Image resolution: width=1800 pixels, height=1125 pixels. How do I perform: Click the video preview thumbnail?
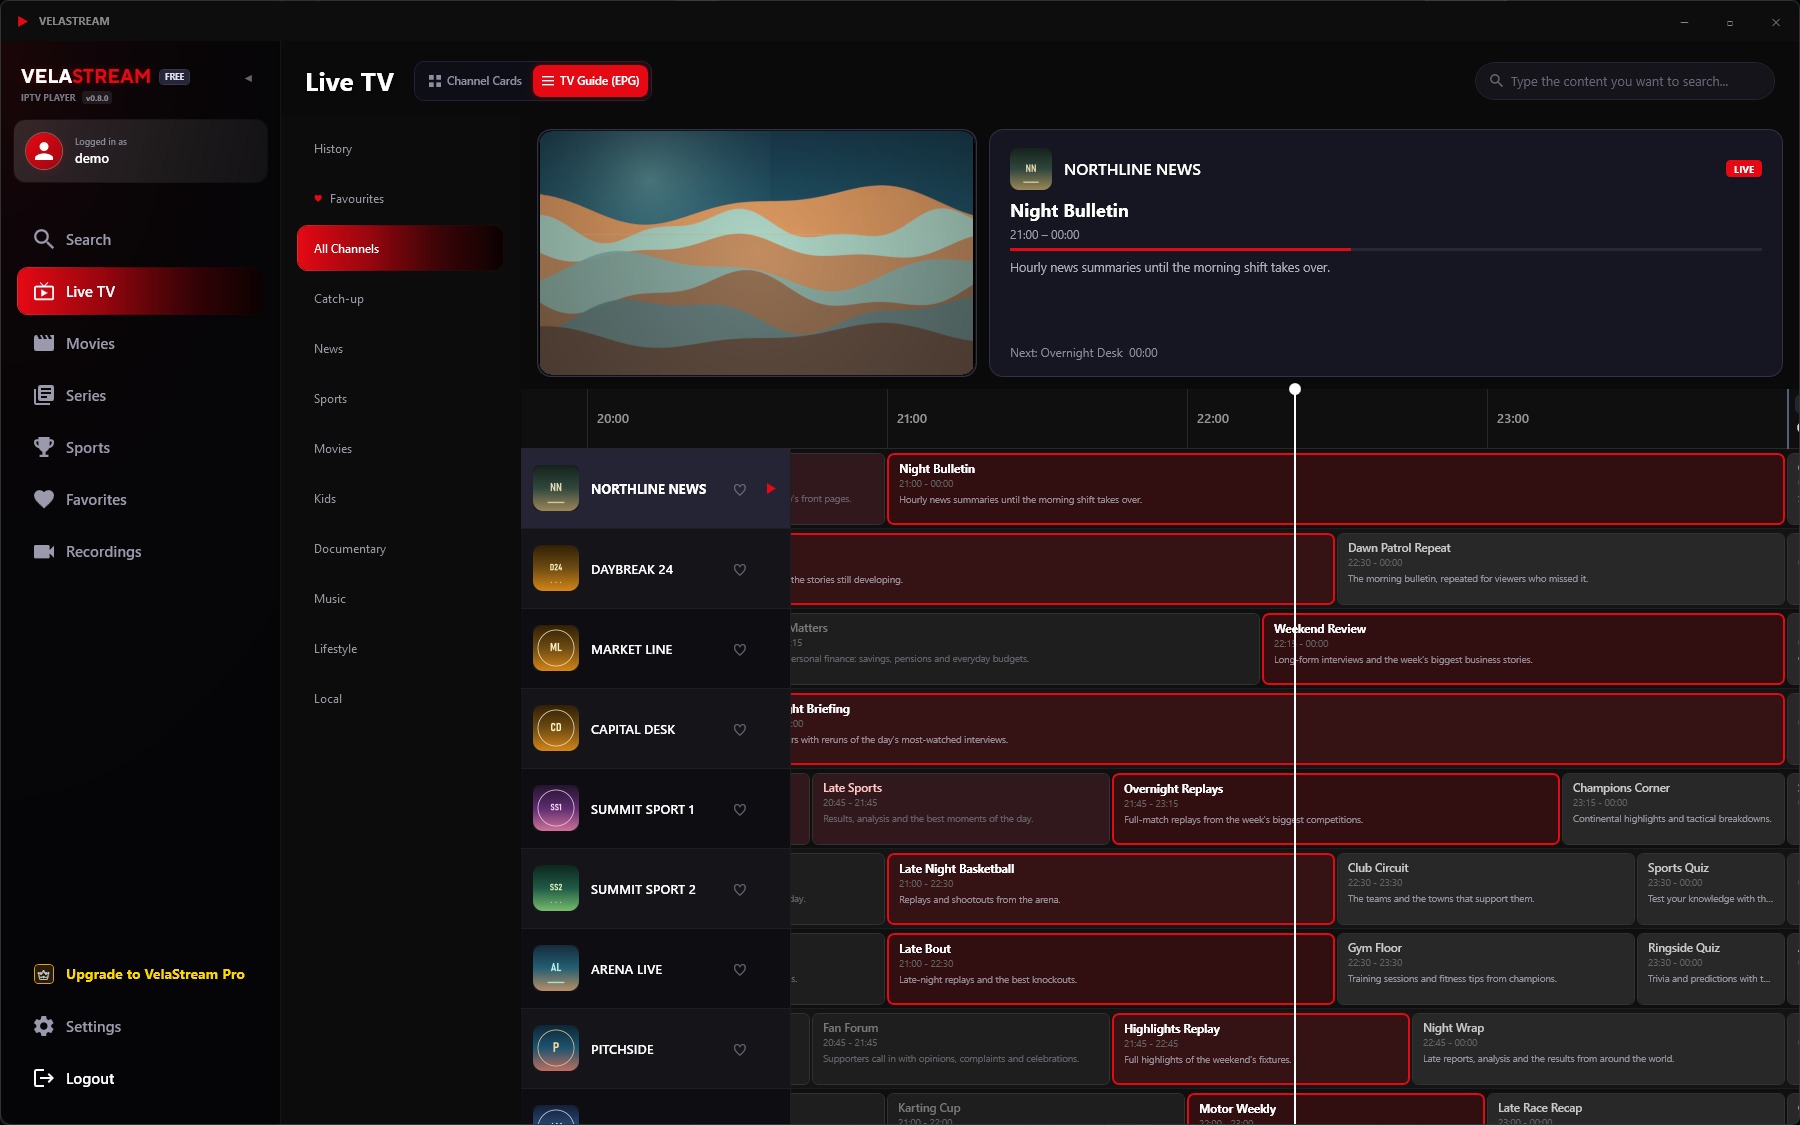(x=757, y=253)
